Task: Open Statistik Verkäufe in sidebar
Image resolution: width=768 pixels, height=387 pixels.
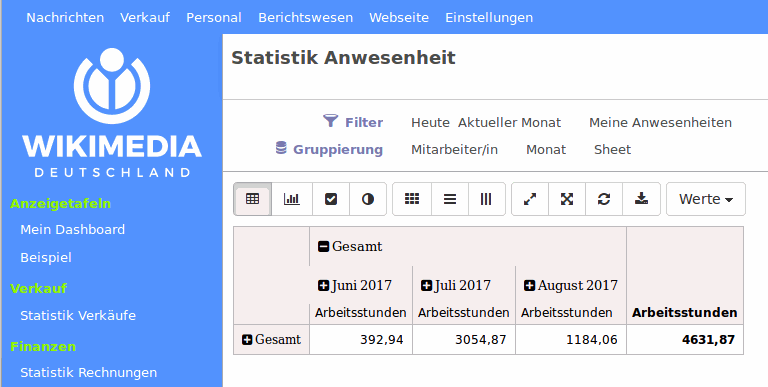Action: pos(78,315)
